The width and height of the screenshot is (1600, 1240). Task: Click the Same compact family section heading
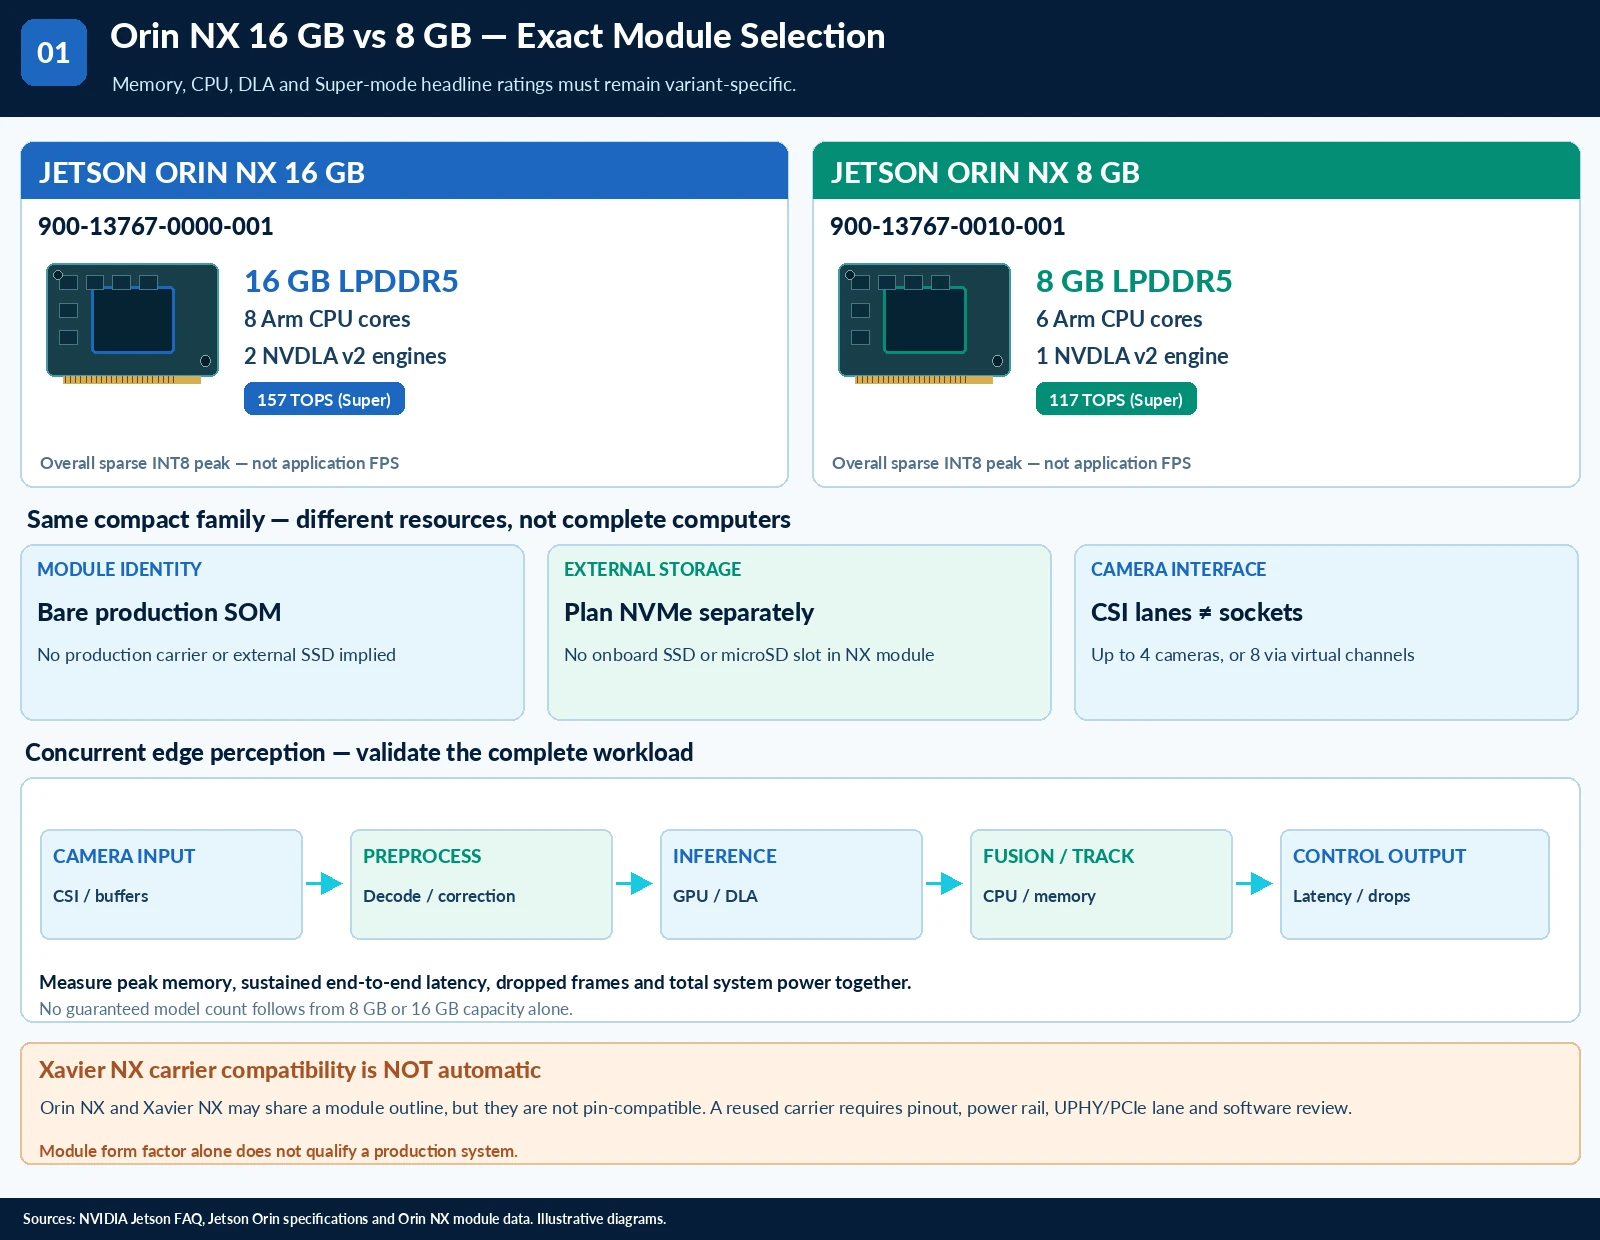[x=409, y=519]
